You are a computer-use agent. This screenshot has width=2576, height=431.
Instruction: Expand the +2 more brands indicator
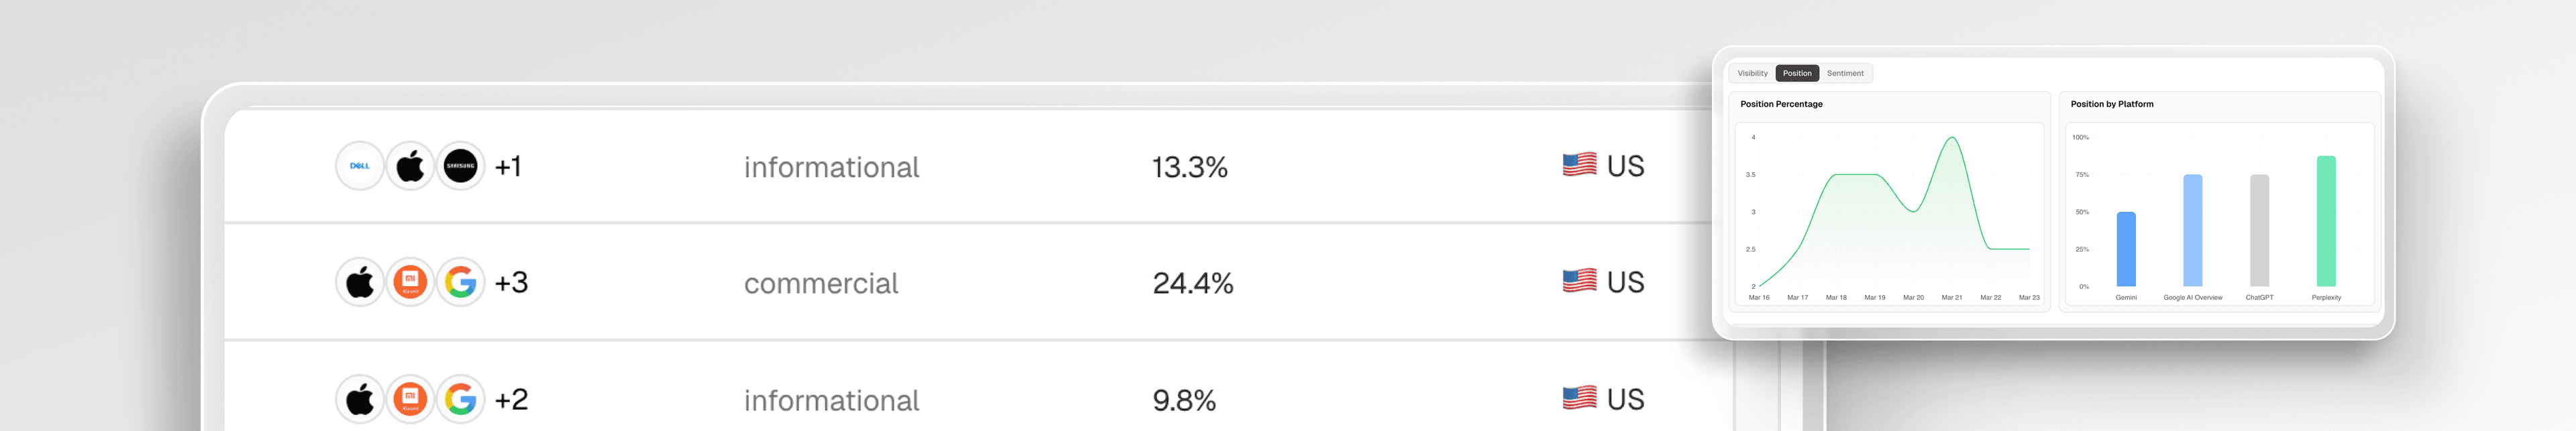(511, 400)
